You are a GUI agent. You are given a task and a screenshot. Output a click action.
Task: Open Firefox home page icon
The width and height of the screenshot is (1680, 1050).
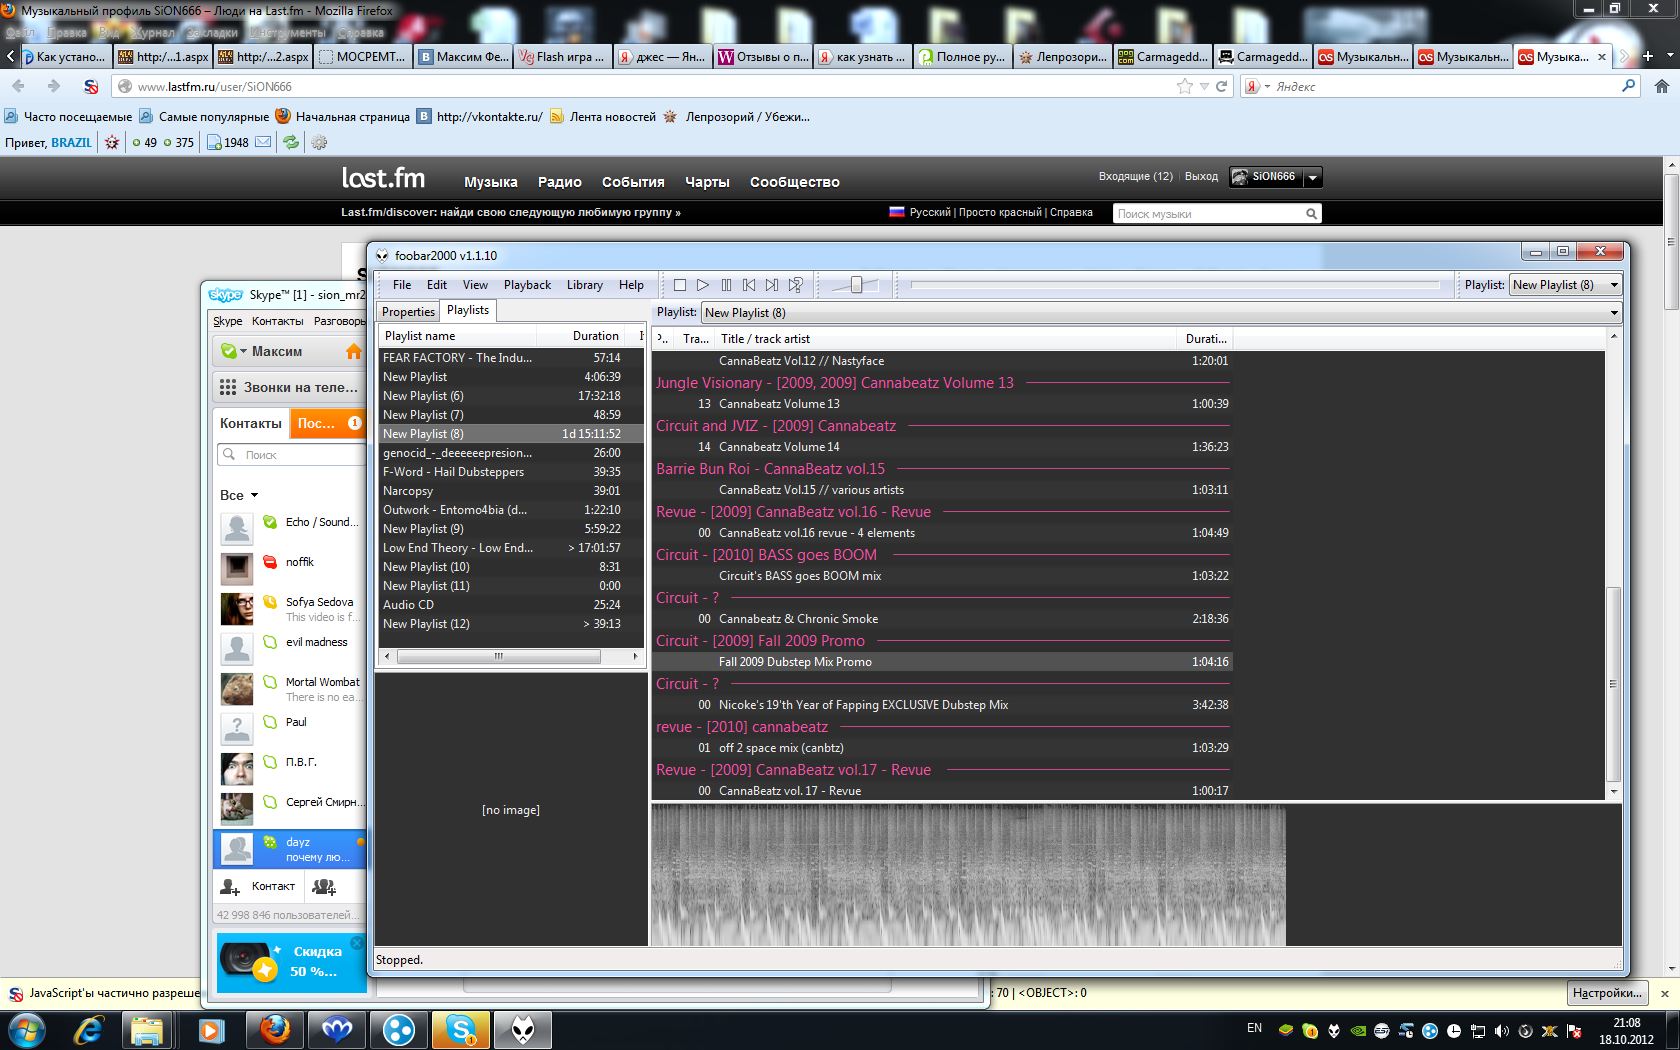click(1661, 87)
